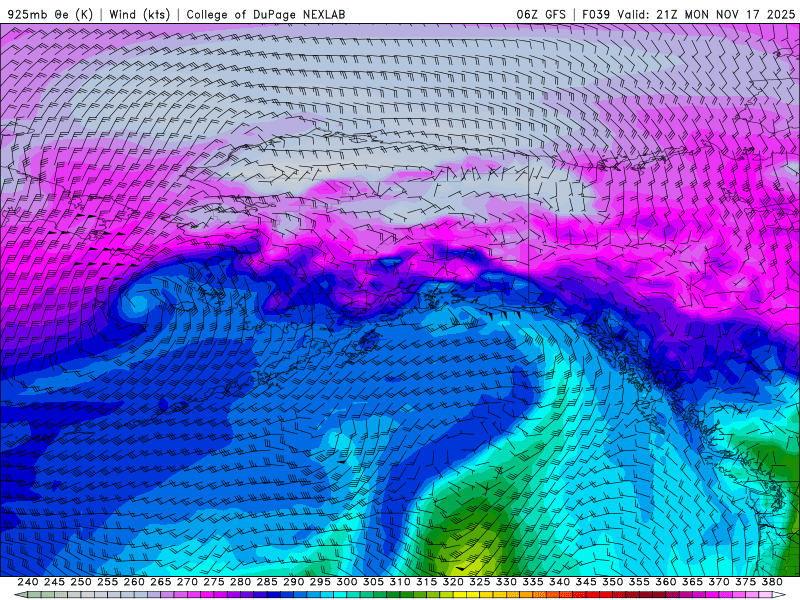Click the 360 legend value

coord(666,582)
